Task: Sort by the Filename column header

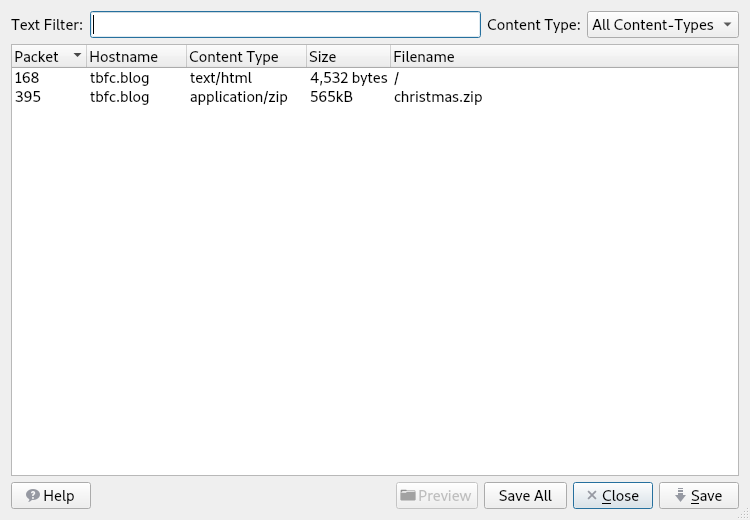Action: [x=424, y=57]
